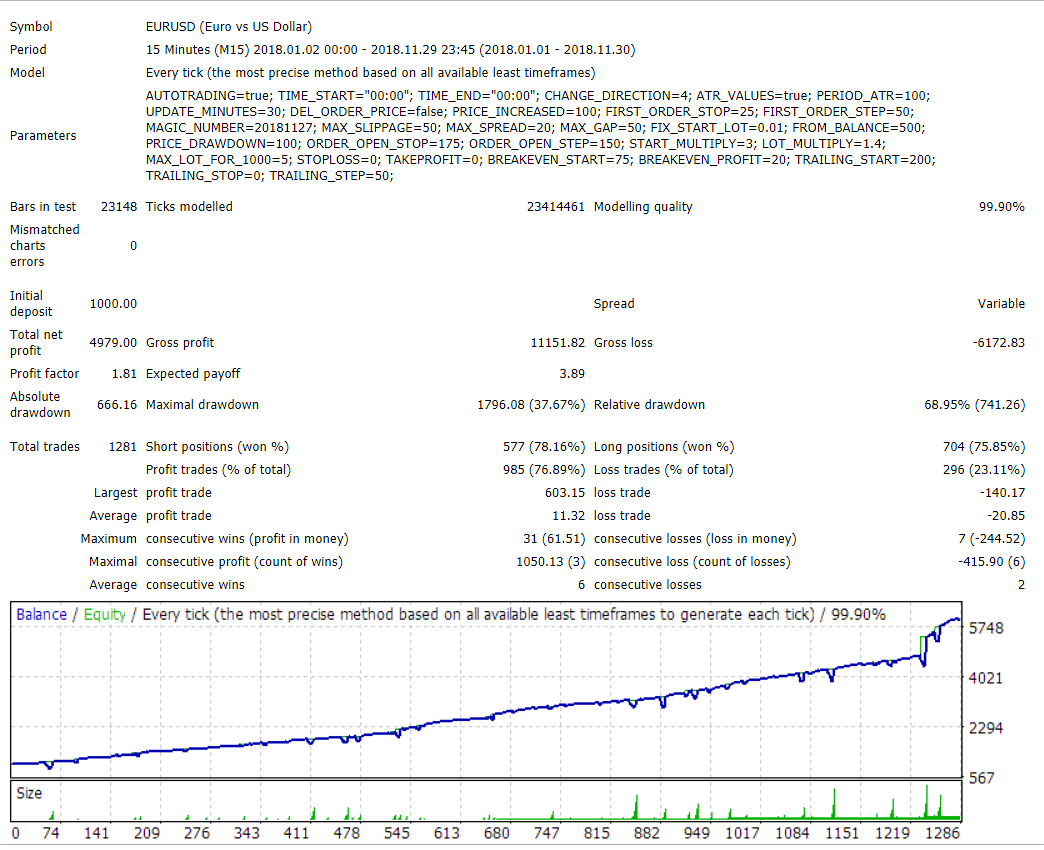Viewport: 1044px width, 850px height.
Task: Click the Long positions value 704 (75.85%)
Action: point(984,447)
